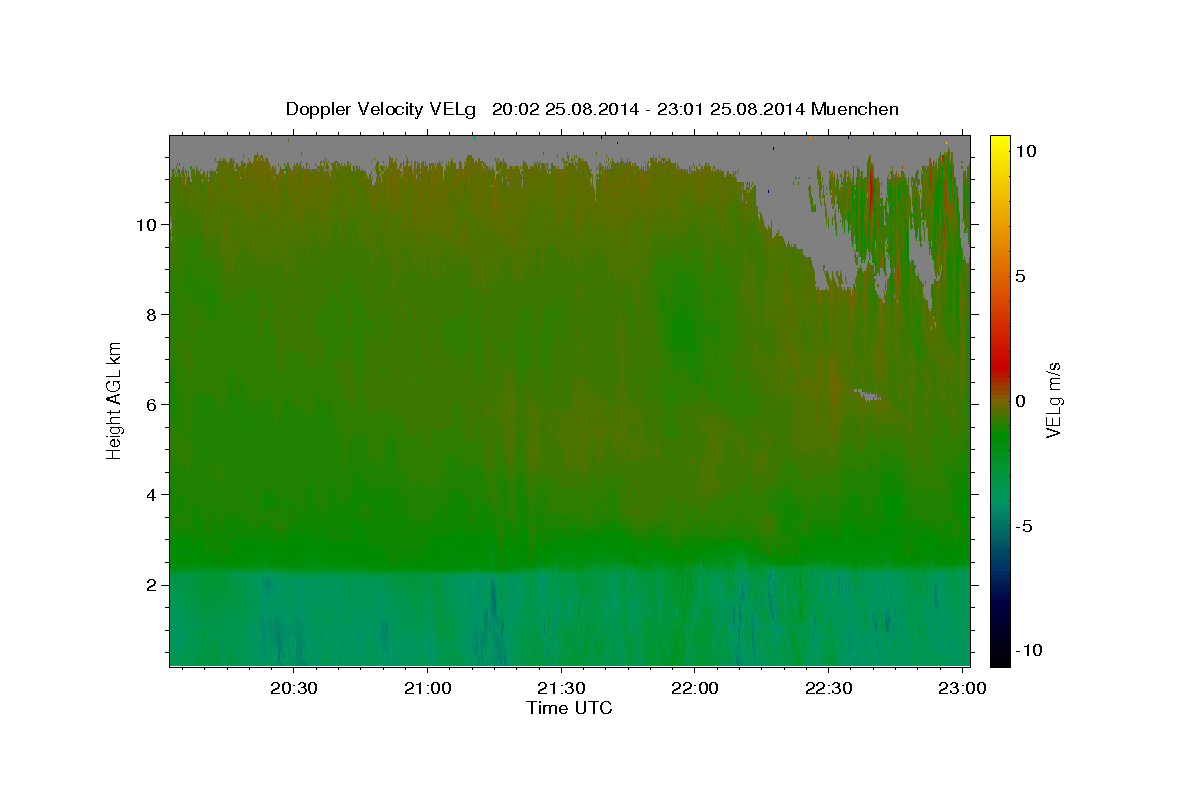Click the 23:00 time tick label
Screen dimensions: 1200x800
coord(962,689)
